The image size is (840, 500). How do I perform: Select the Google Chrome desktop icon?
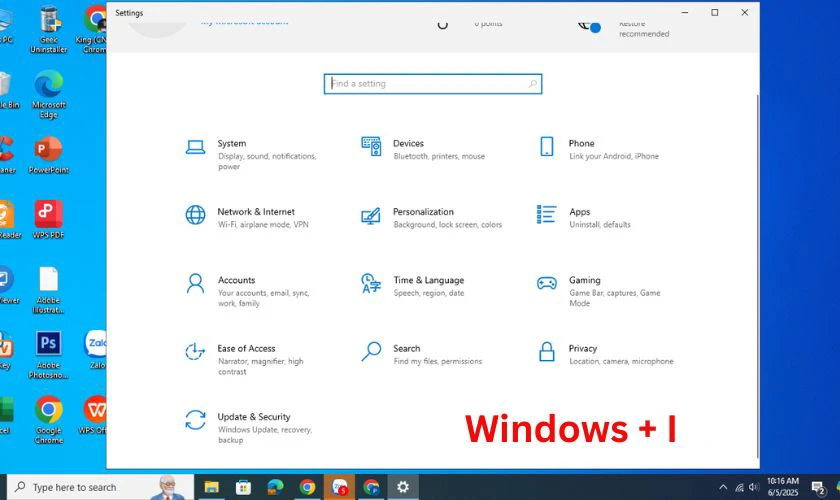click(49, 420)
